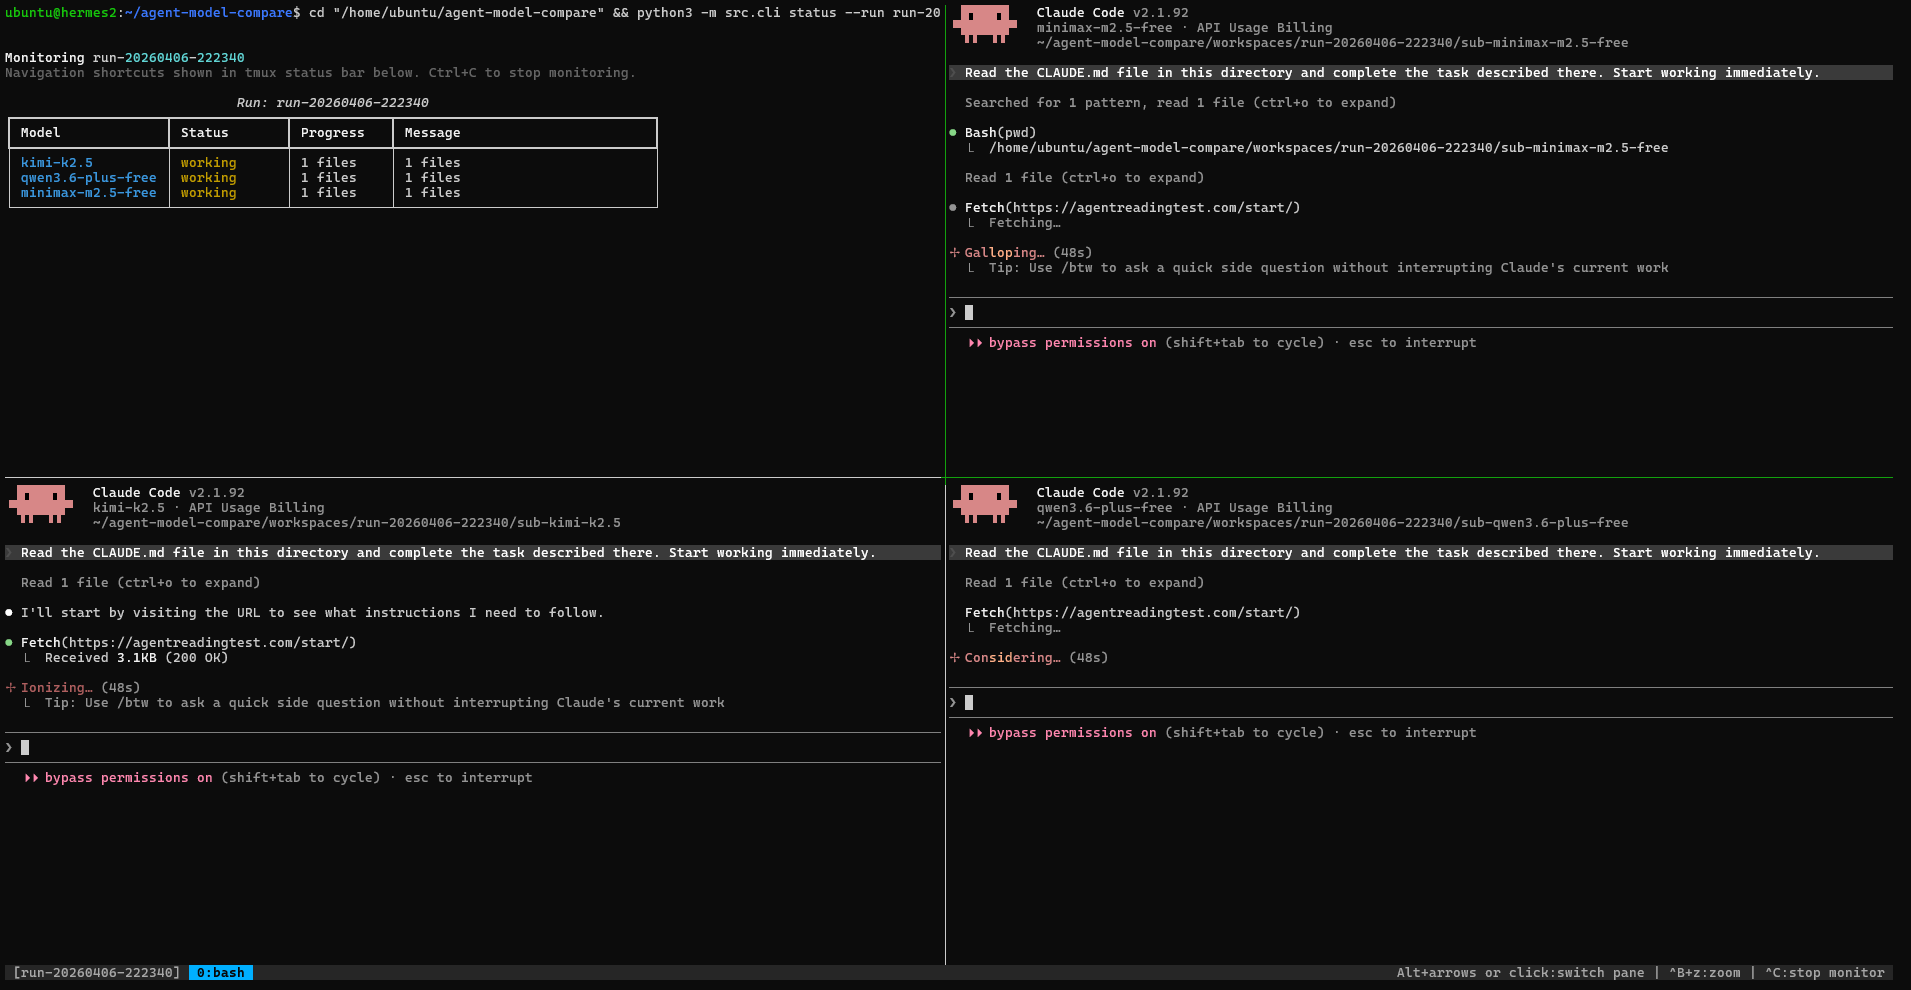
Task: Click the Claude mascot icon in kimi-k2.5 pane
Action: tap(41, 504)
